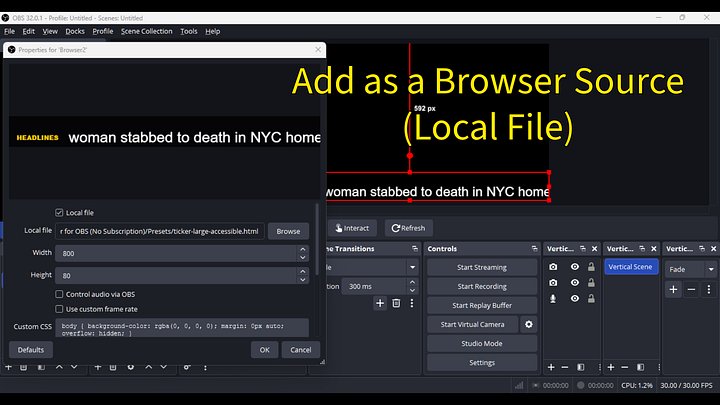Decrease 300 ms duration with down arrow
The width and height of the screenshot is (720, 405).
click(412, 290)
